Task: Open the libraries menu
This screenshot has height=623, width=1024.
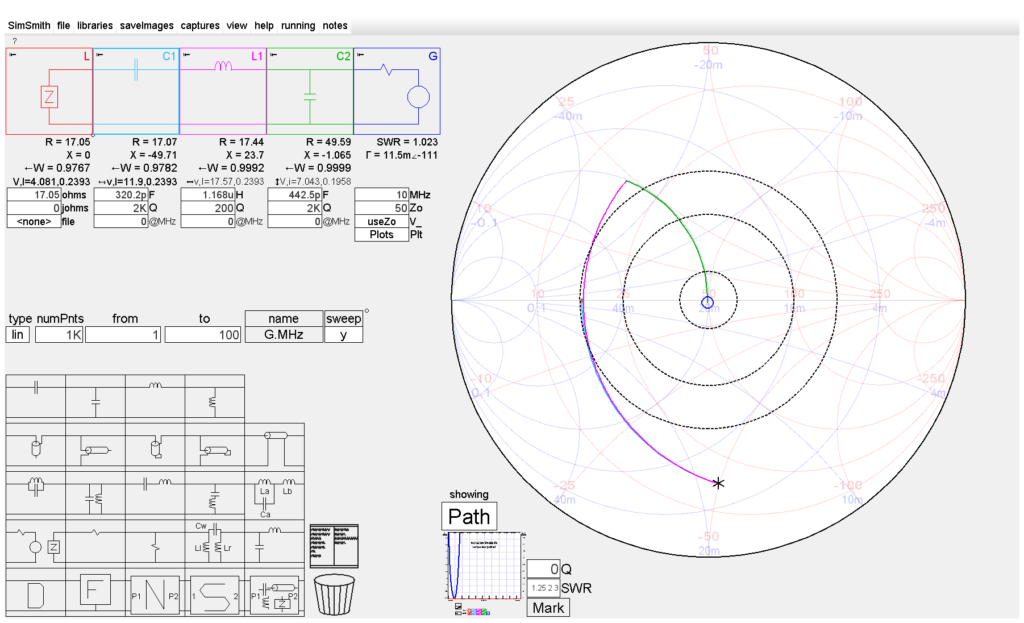Action: [95, 25]
